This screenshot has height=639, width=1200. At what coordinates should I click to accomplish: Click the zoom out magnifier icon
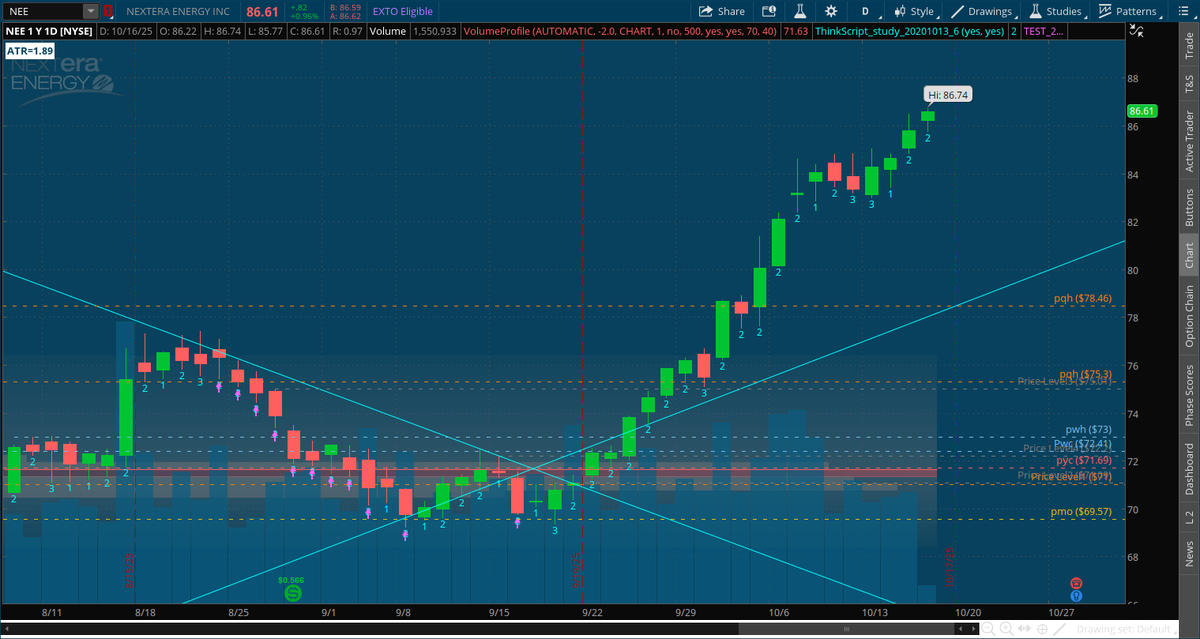point(988,629)
